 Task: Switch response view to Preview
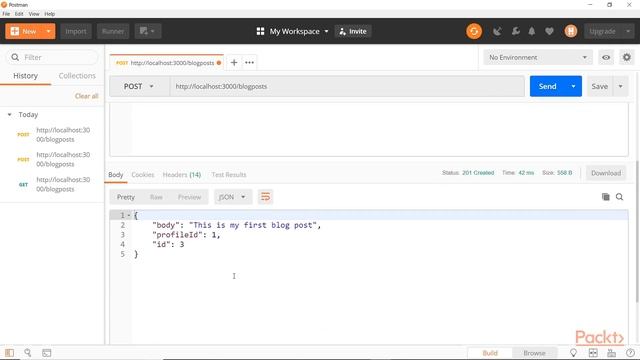189,197
